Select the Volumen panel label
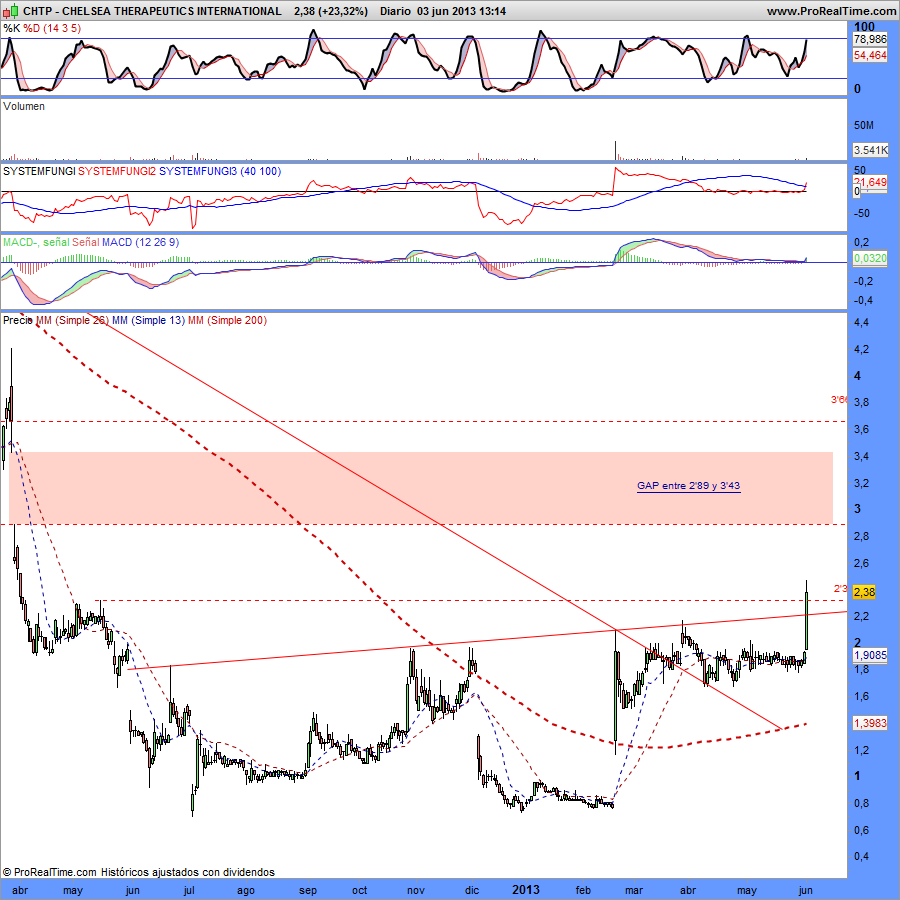Viewport: 900px width, 900px height. pyautogui.click(x=24, y=106)
